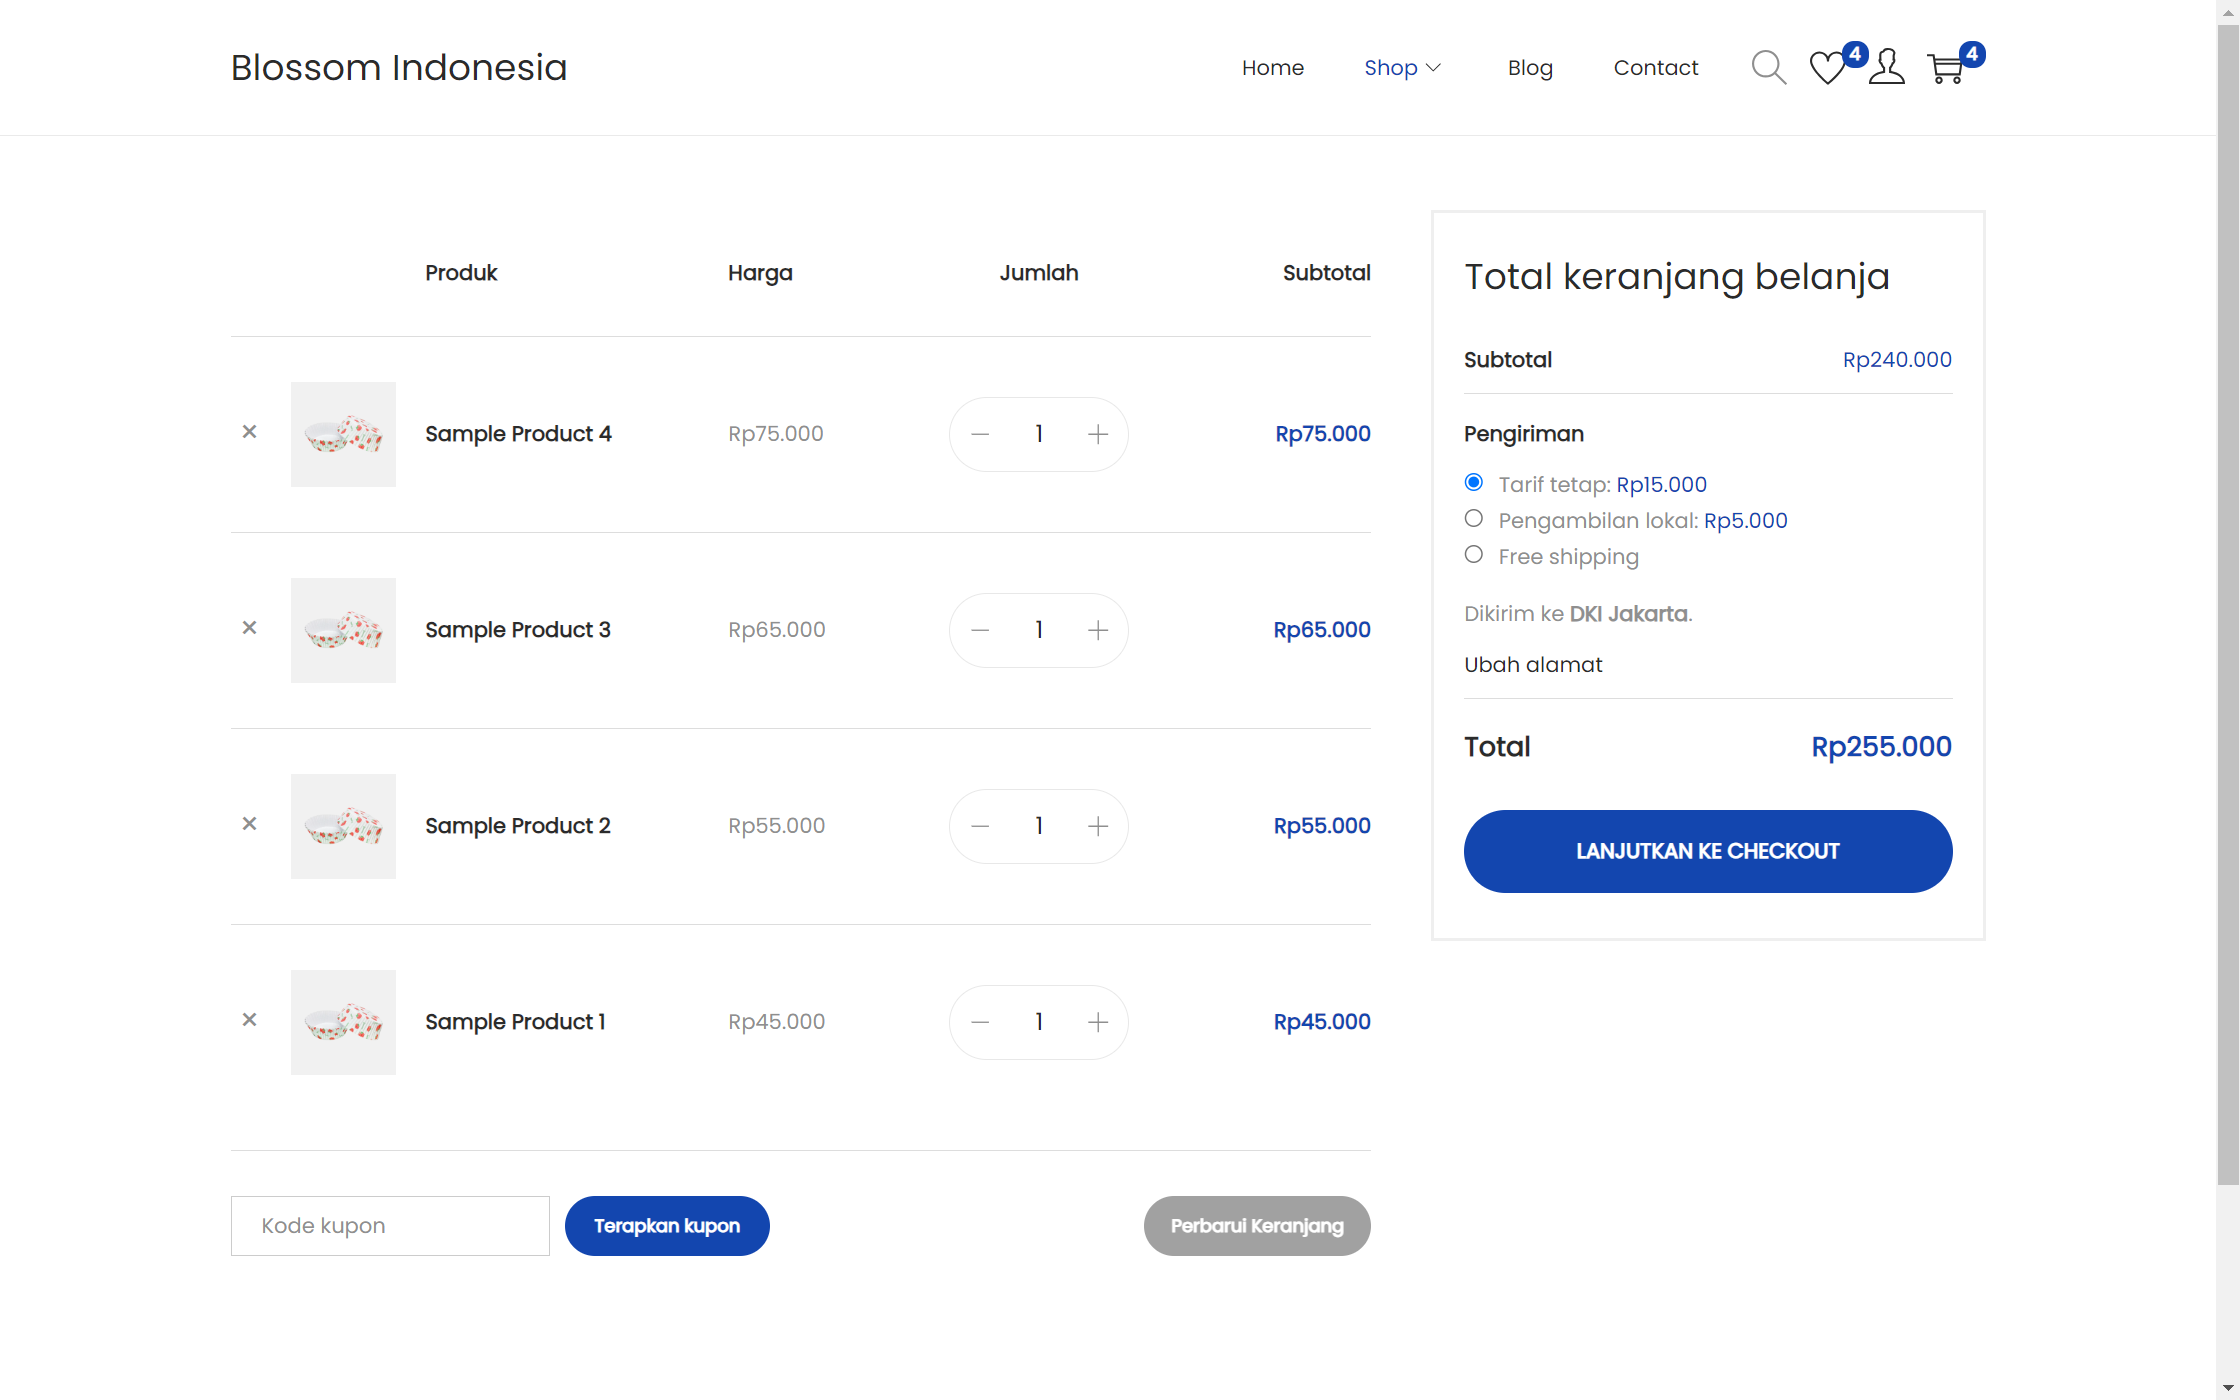Decrease quantity of Sample Product 1
Screen dimensions: 2240x1400
tap(980, 1022)
